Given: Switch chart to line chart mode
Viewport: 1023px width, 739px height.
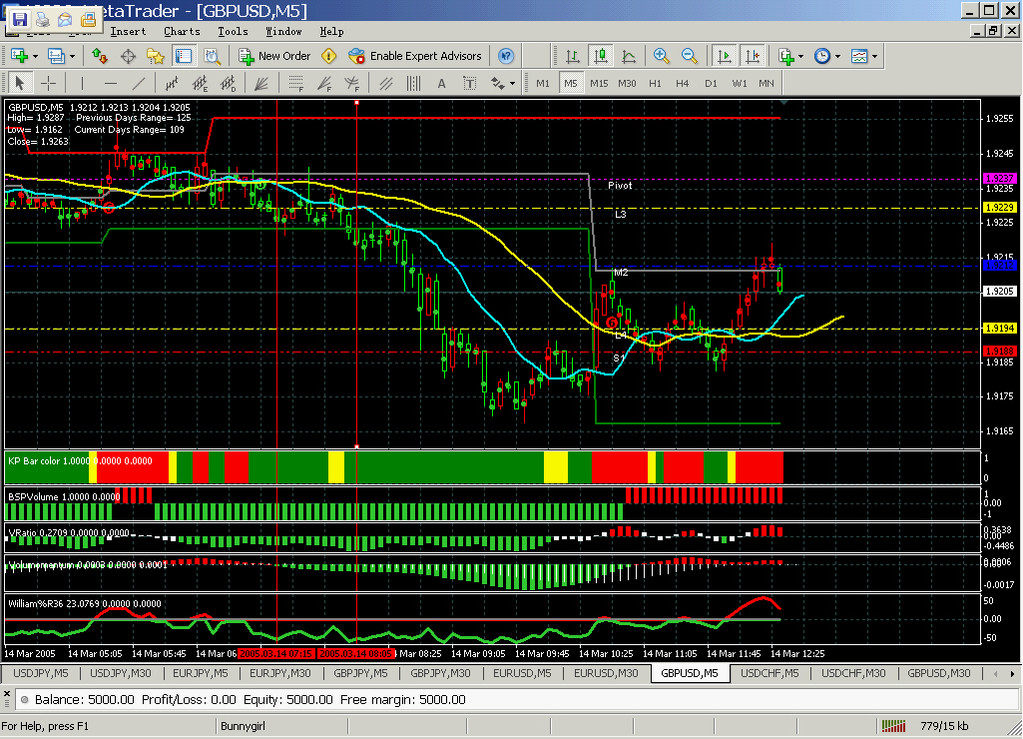Looking at the screenshot, I should 628,56.
